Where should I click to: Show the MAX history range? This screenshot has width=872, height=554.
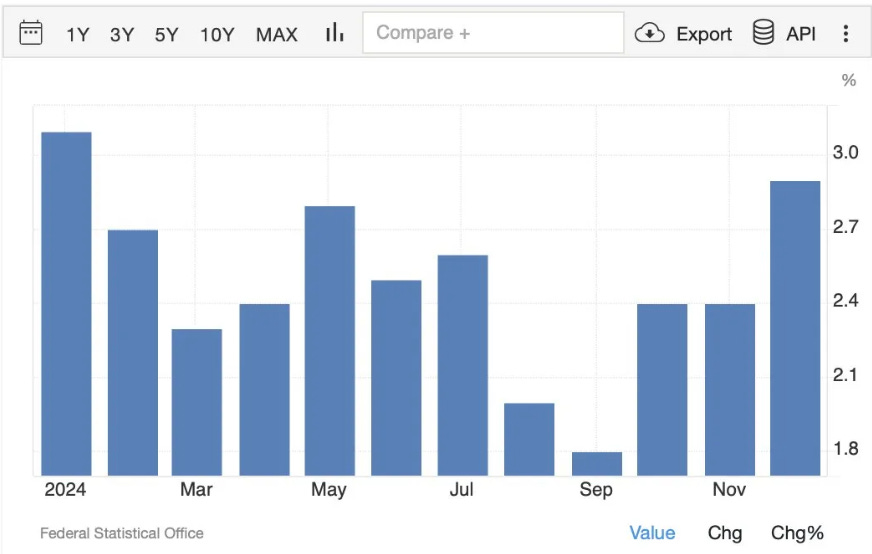(276, 34)
